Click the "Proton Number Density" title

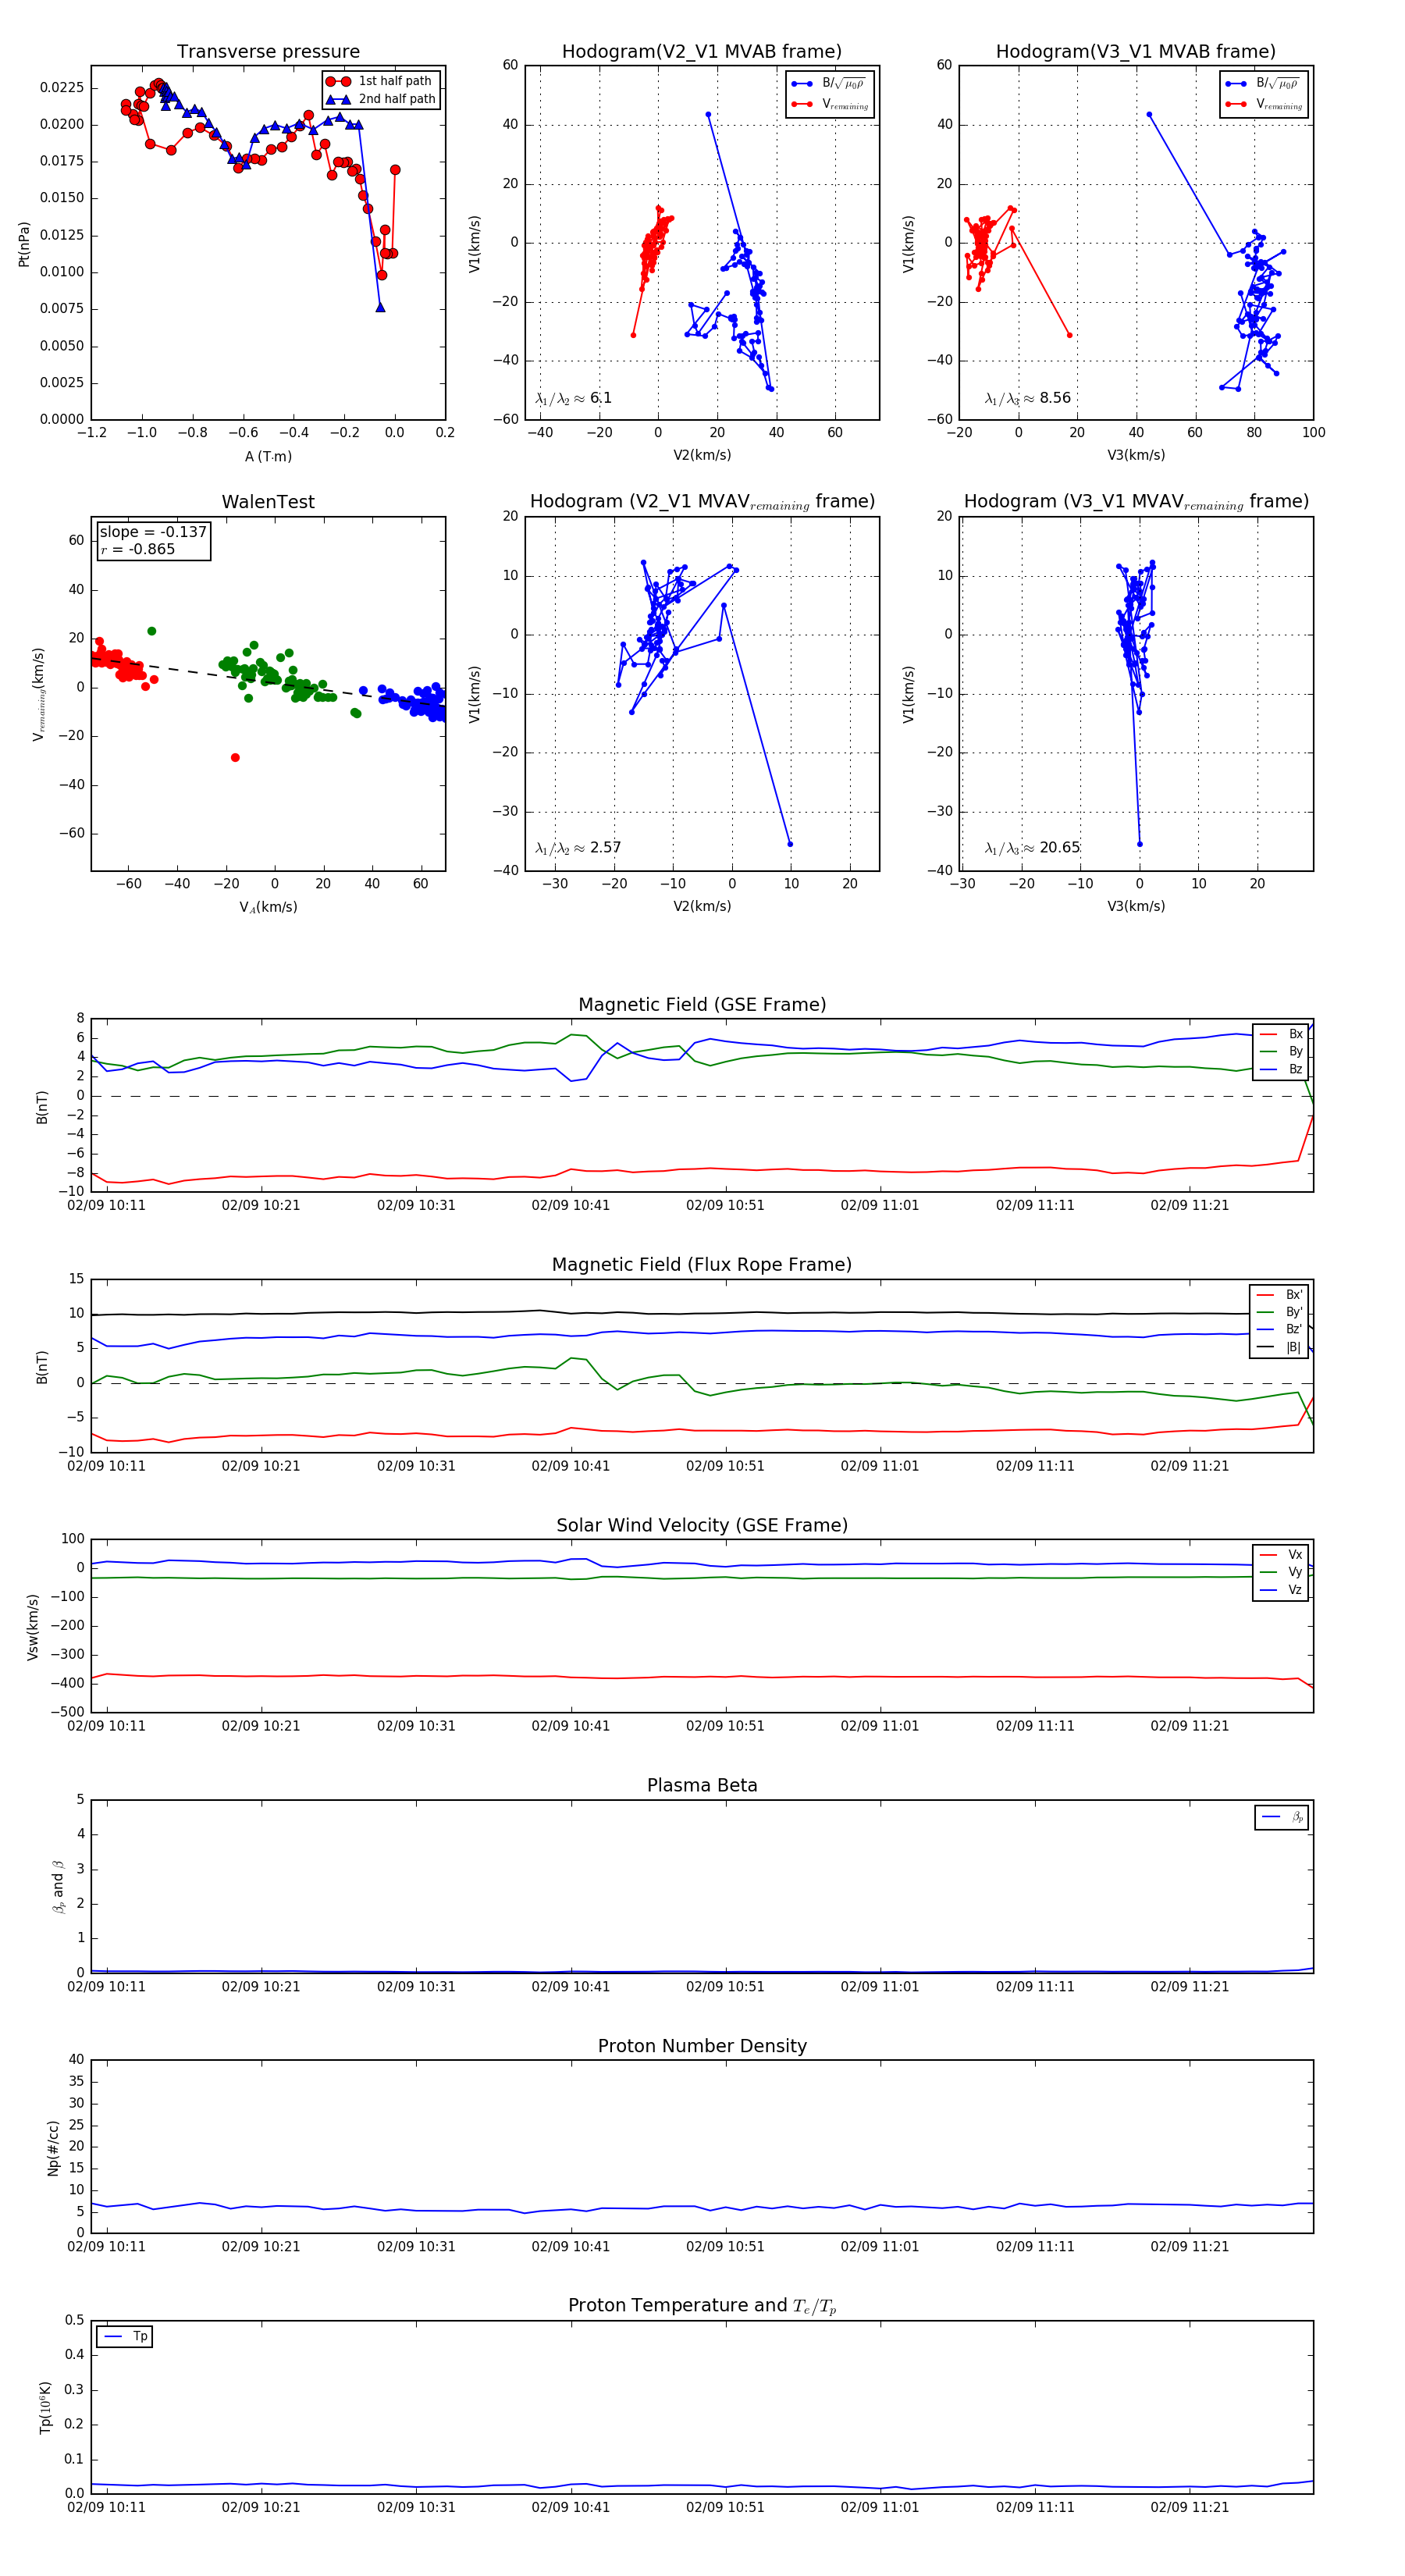point(702,2046)
